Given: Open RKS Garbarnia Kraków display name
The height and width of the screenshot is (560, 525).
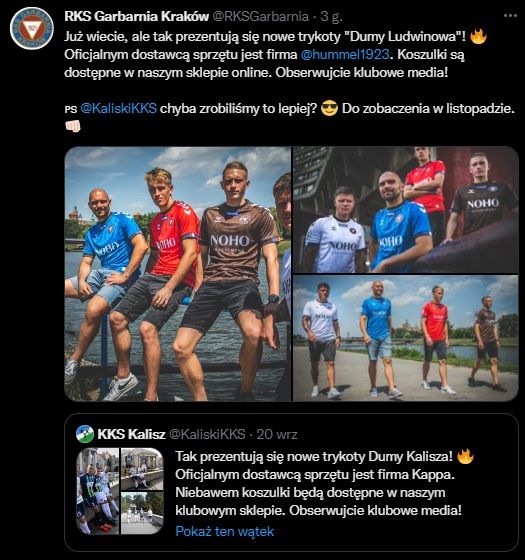Looking at the screenshot, I should click(136, 16).
